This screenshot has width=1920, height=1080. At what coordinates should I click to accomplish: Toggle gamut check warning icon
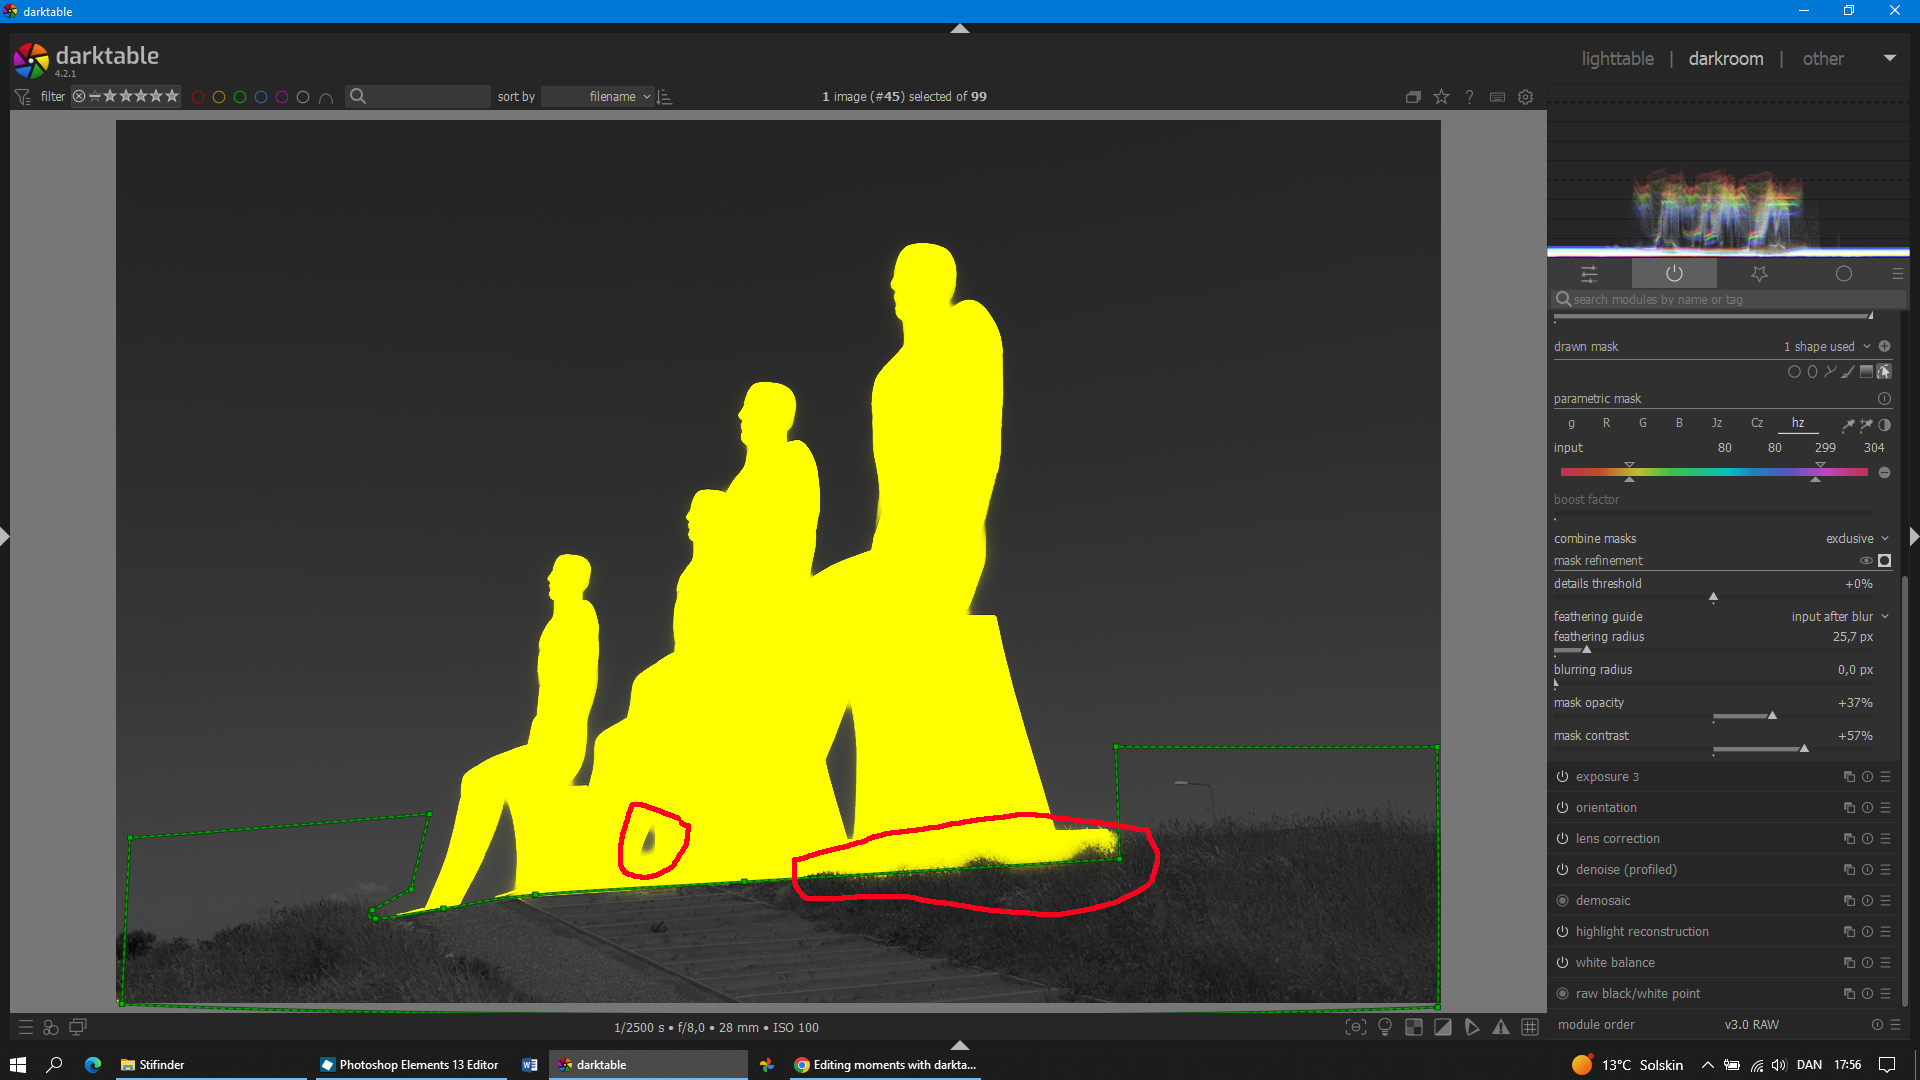coord(1501,1027)
